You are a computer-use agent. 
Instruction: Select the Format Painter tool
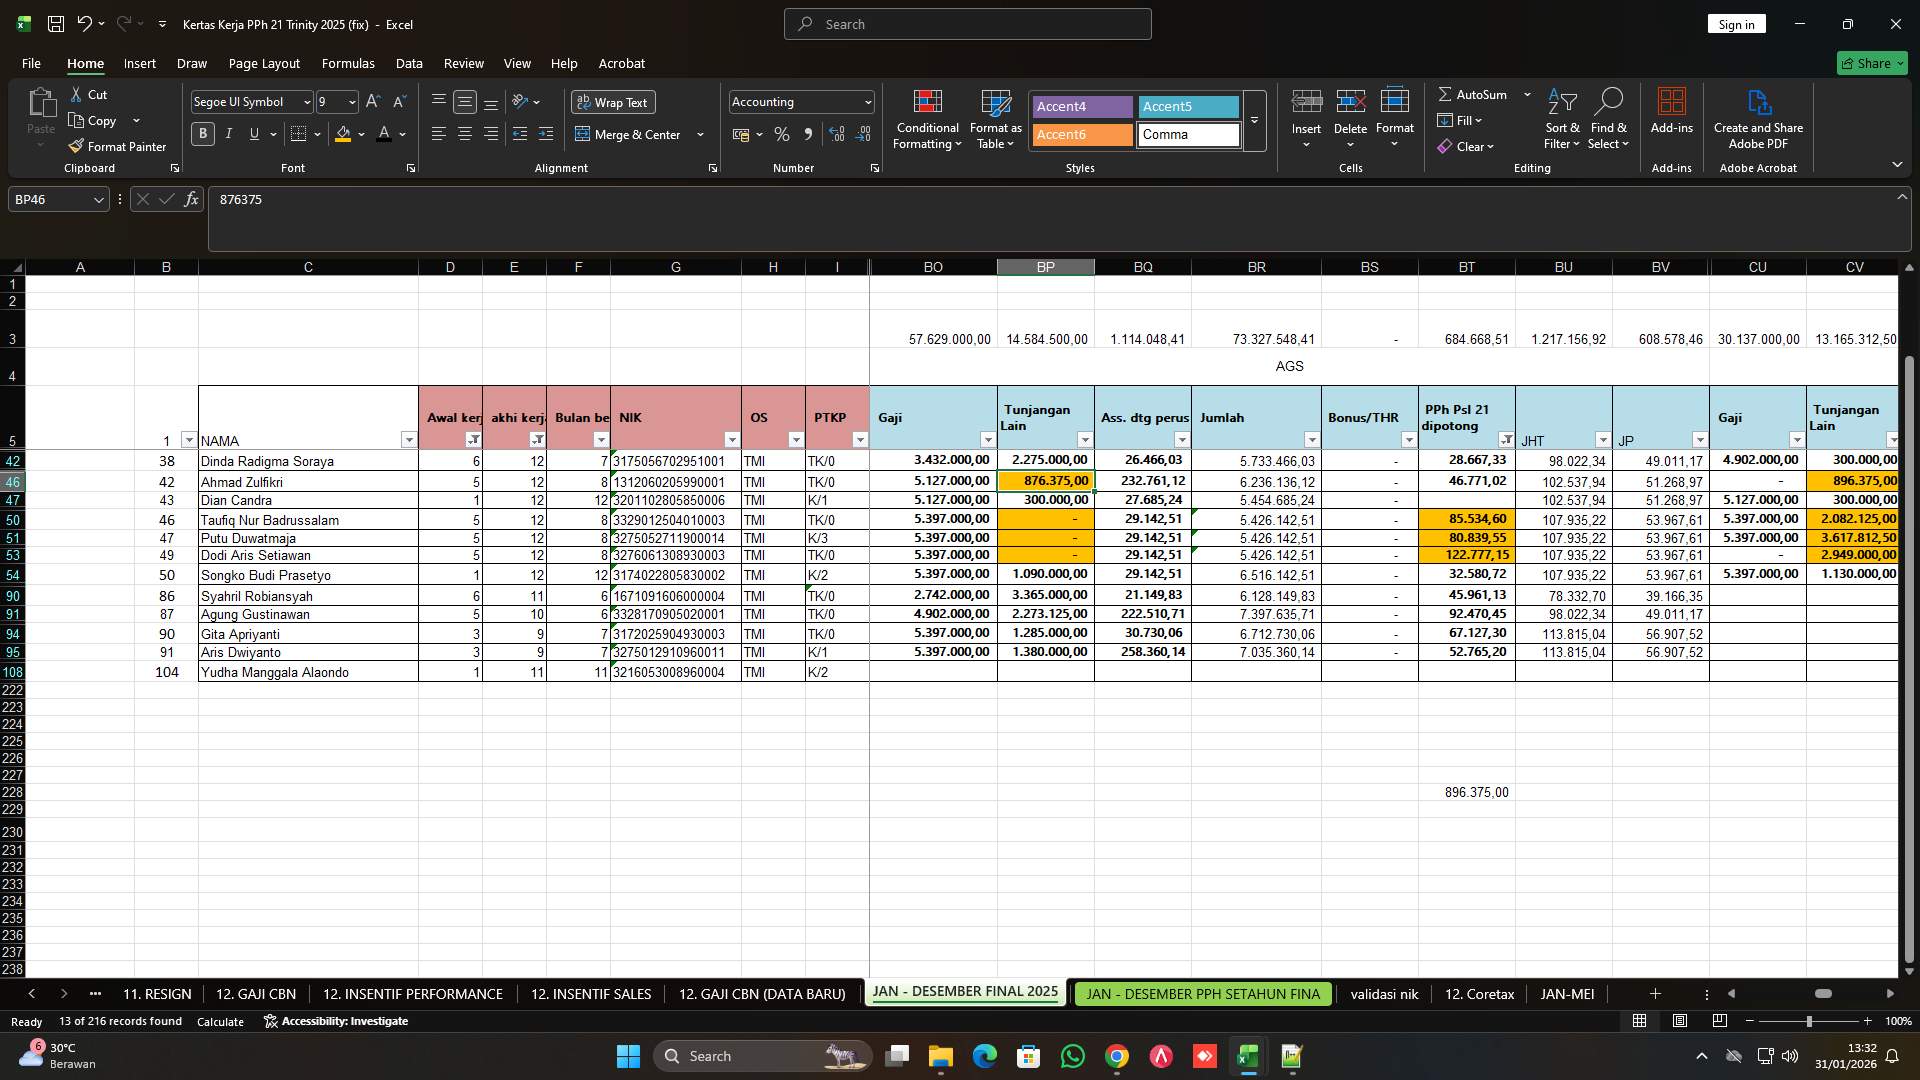tap(117, 146)
